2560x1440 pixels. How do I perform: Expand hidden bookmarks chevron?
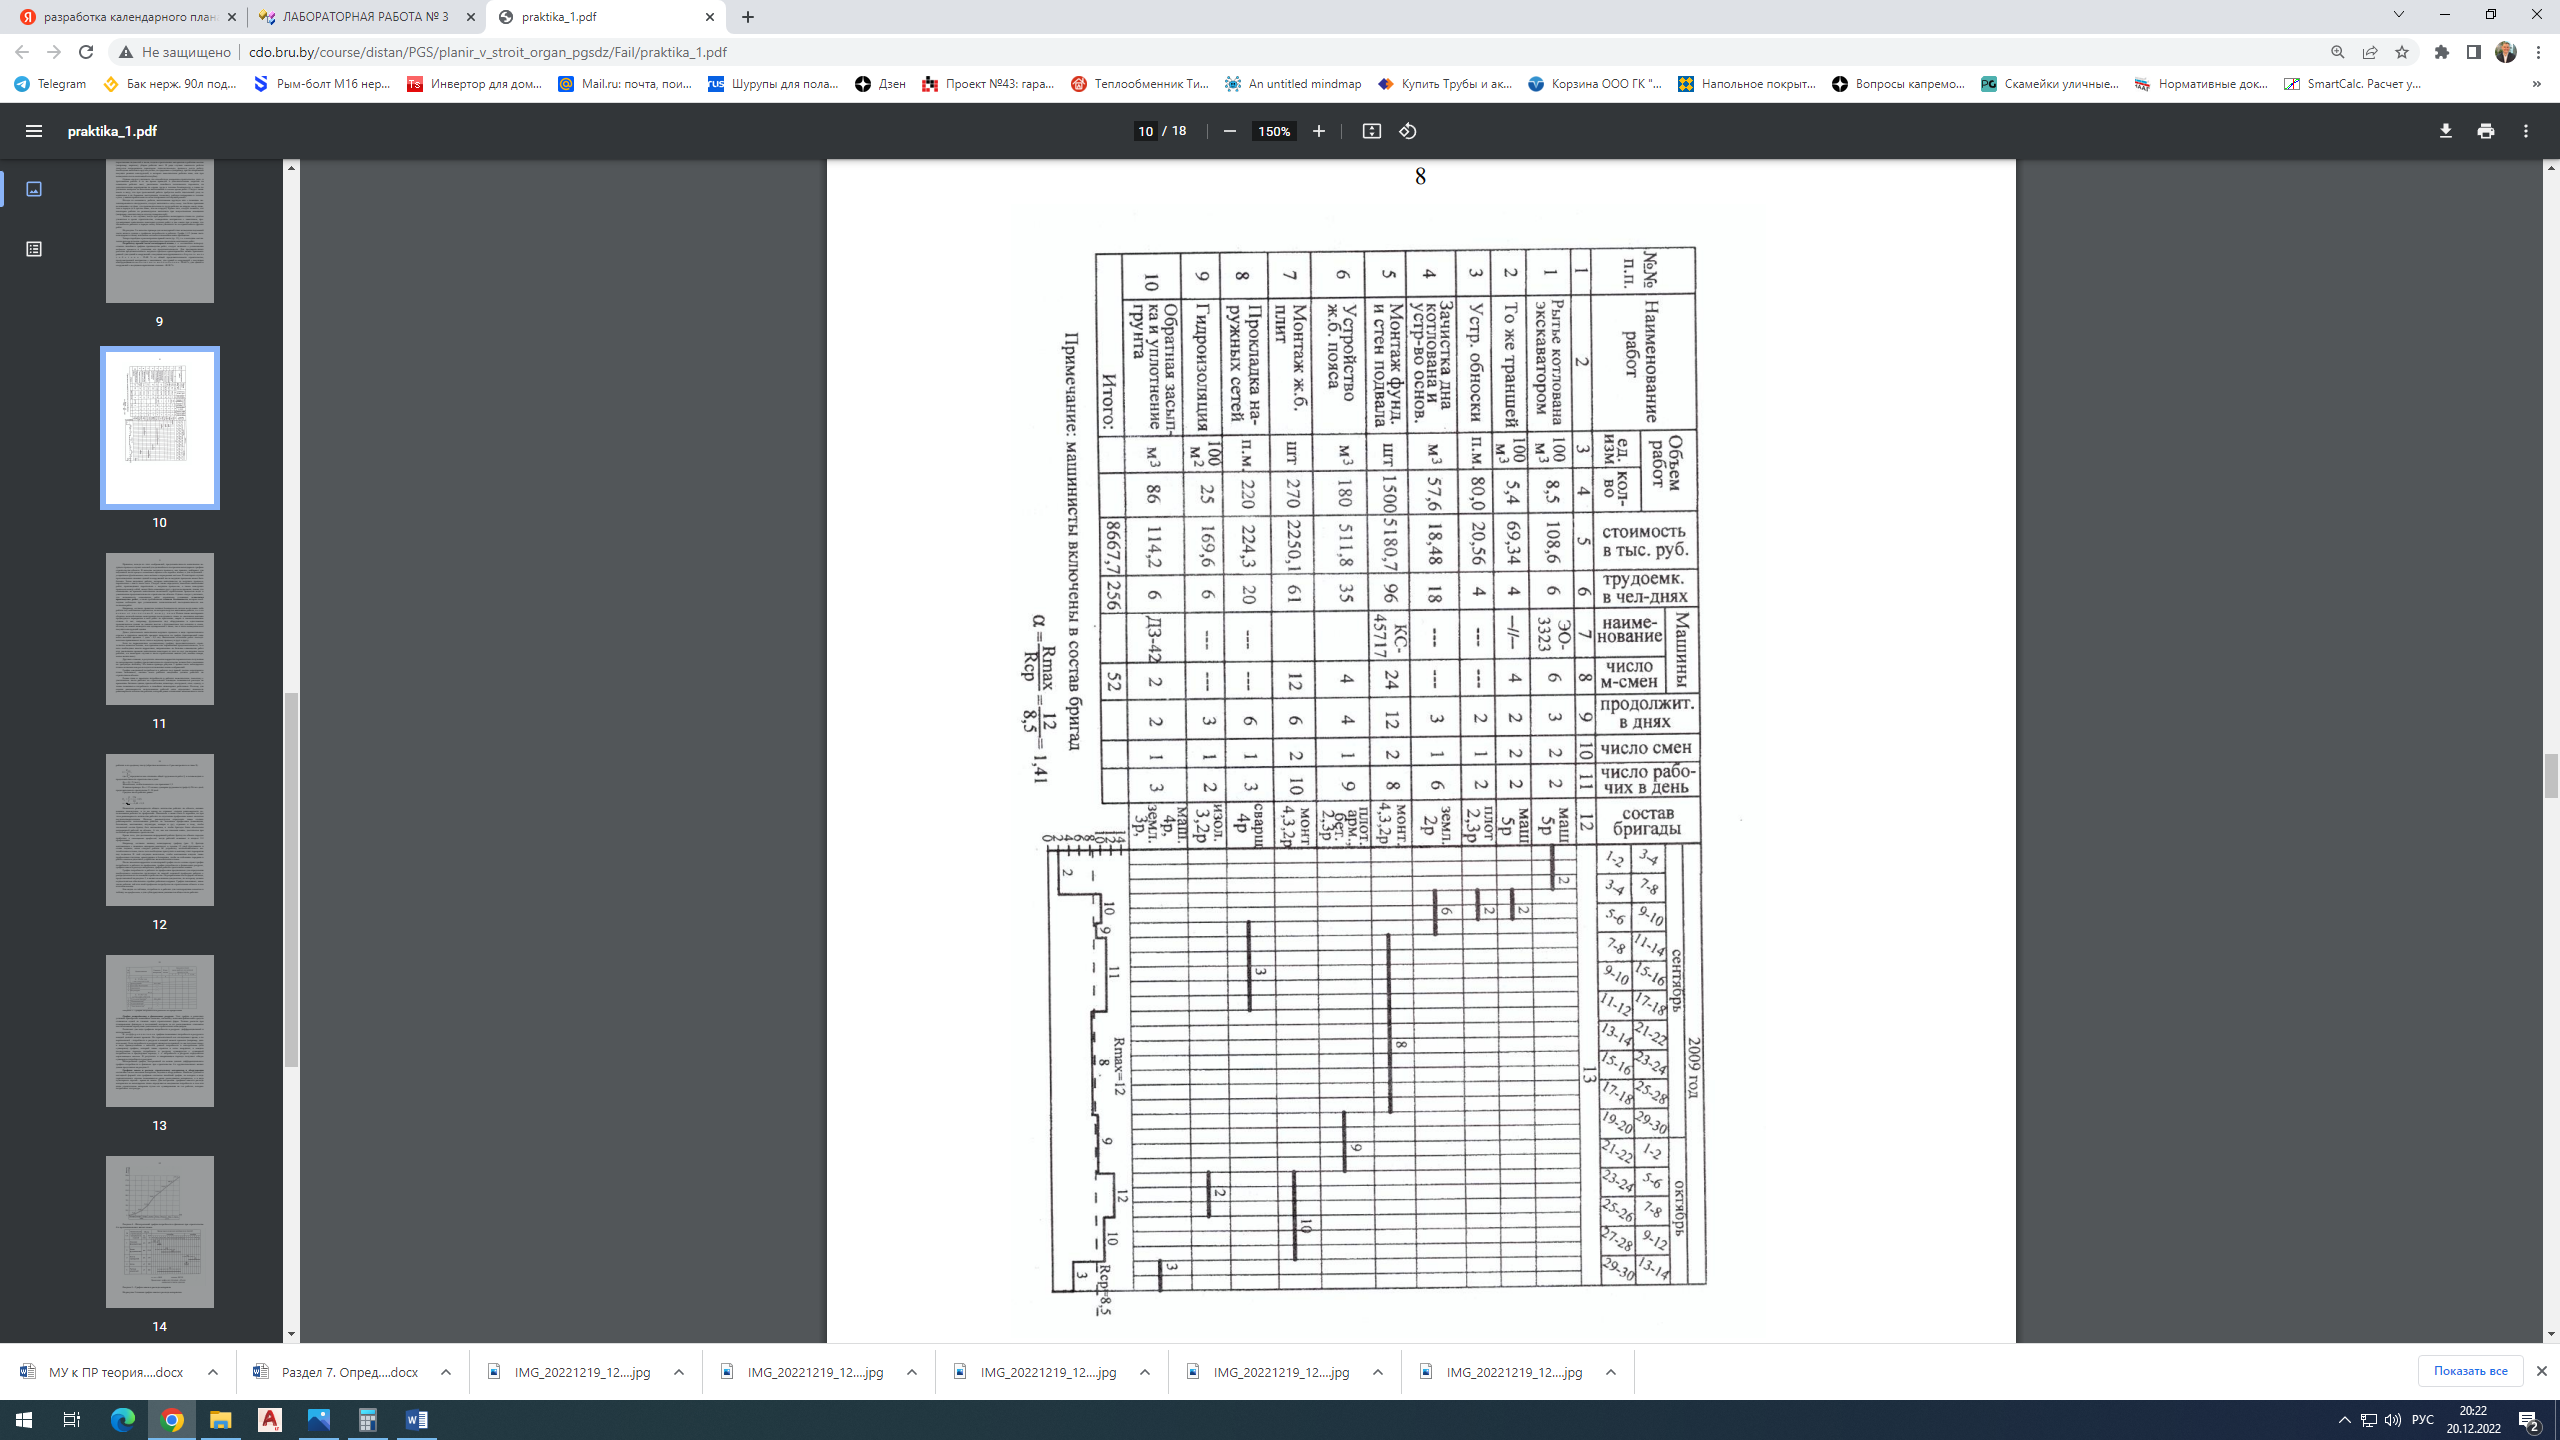2536,84
